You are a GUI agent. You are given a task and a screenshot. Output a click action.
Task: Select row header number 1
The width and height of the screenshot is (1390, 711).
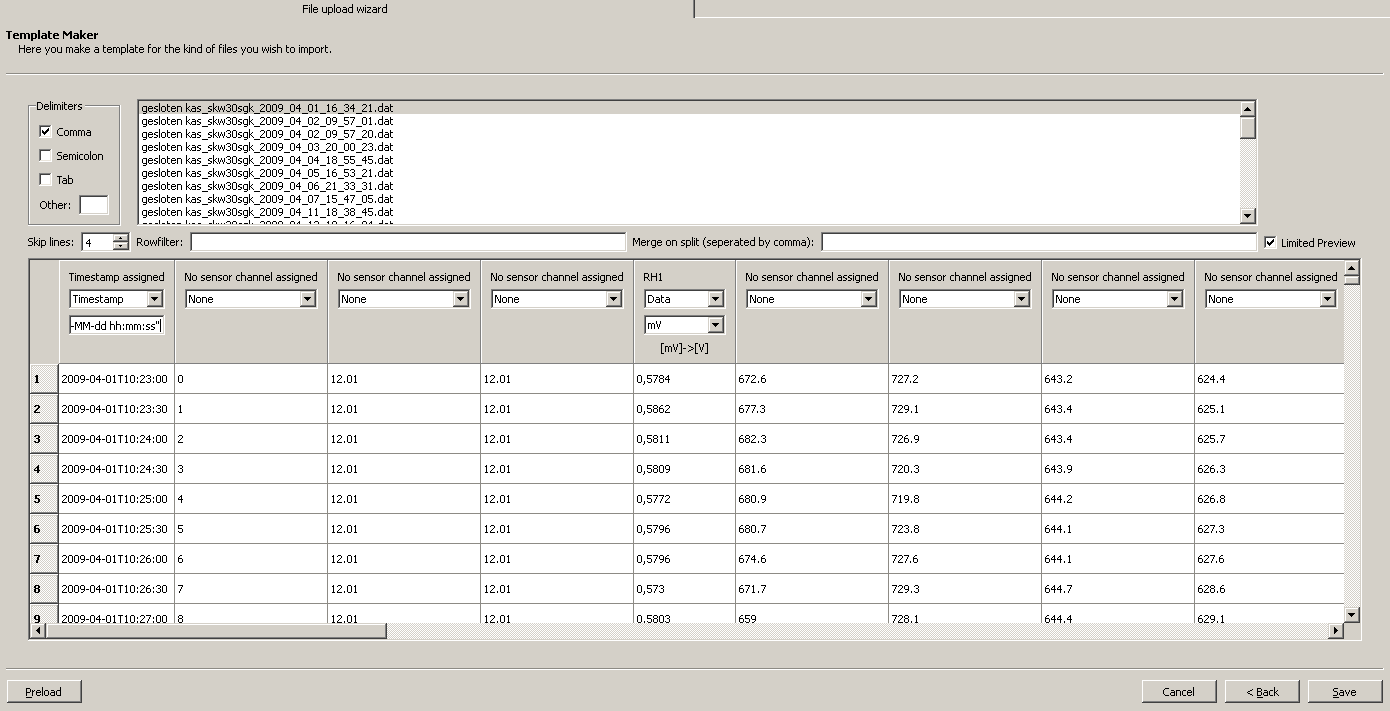click(x=44, y=379)
